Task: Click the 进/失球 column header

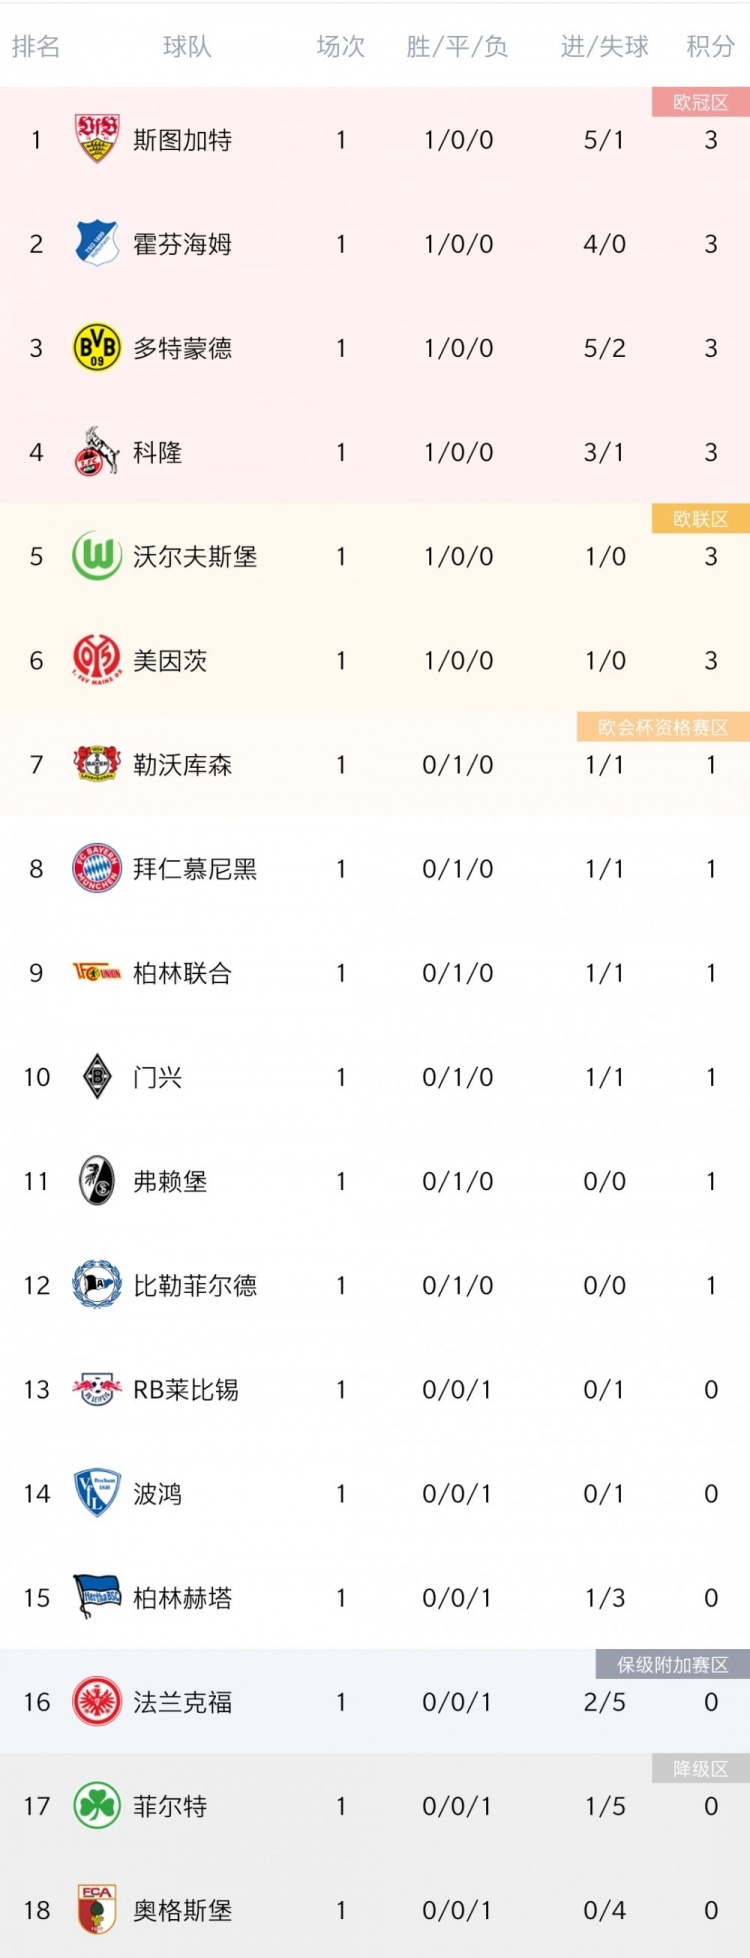Action: [604, 46]
